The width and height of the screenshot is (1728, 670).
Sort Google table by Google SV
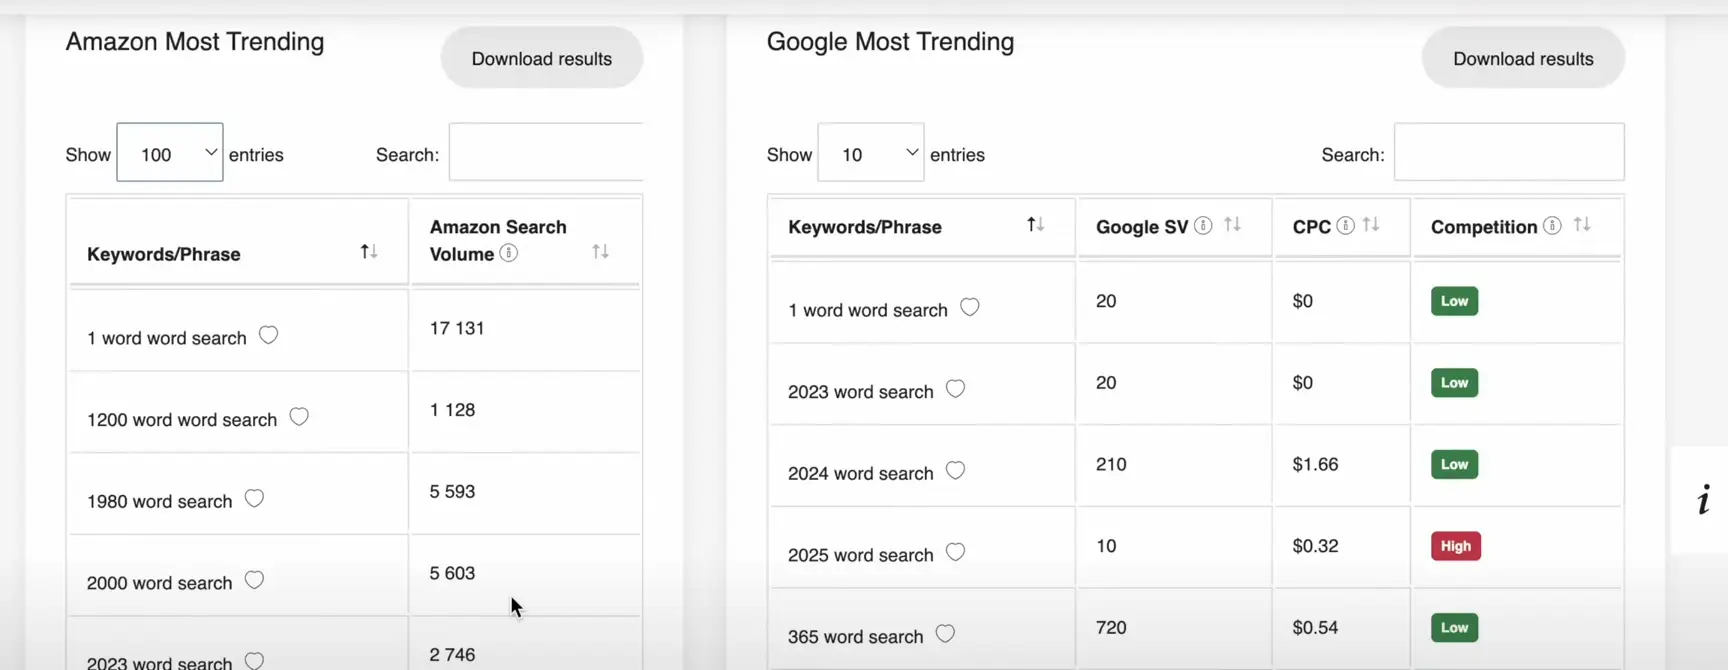click(1232, 225)
